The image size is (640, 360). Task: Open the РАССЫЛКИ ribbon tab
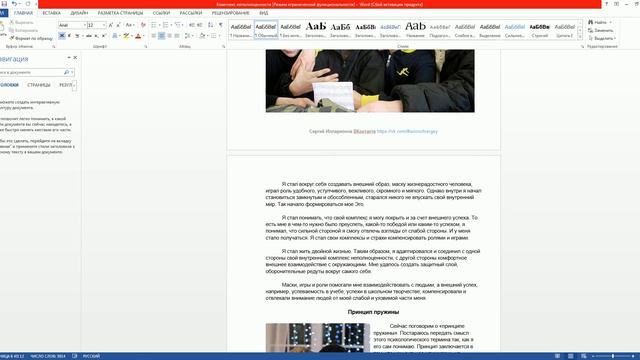coord(191,13)
